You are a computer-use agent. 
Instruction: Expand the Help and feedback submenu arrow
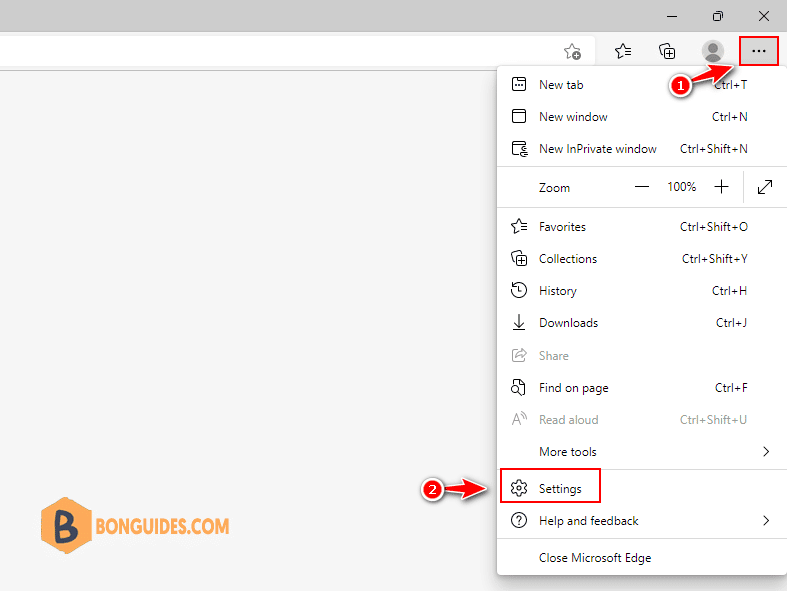click(766, 521)
